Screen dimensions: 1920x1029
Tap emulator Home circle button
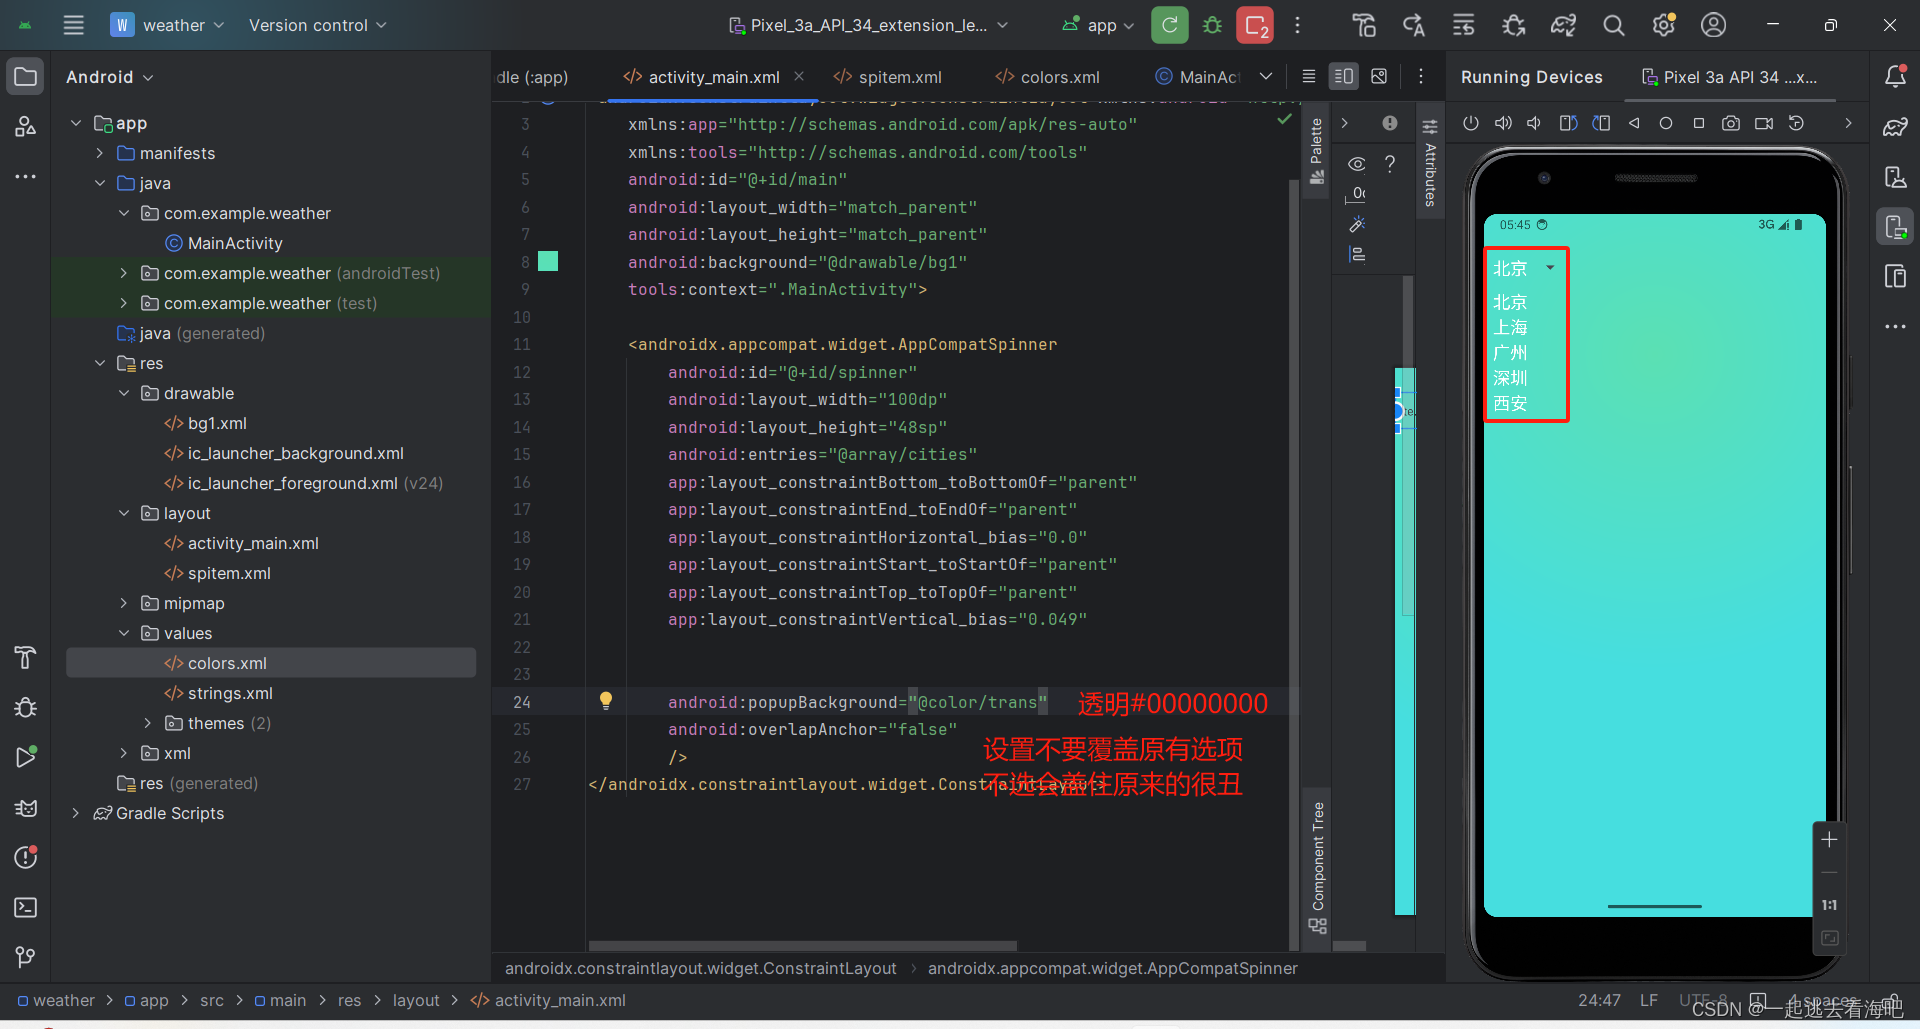(1666, 123)
